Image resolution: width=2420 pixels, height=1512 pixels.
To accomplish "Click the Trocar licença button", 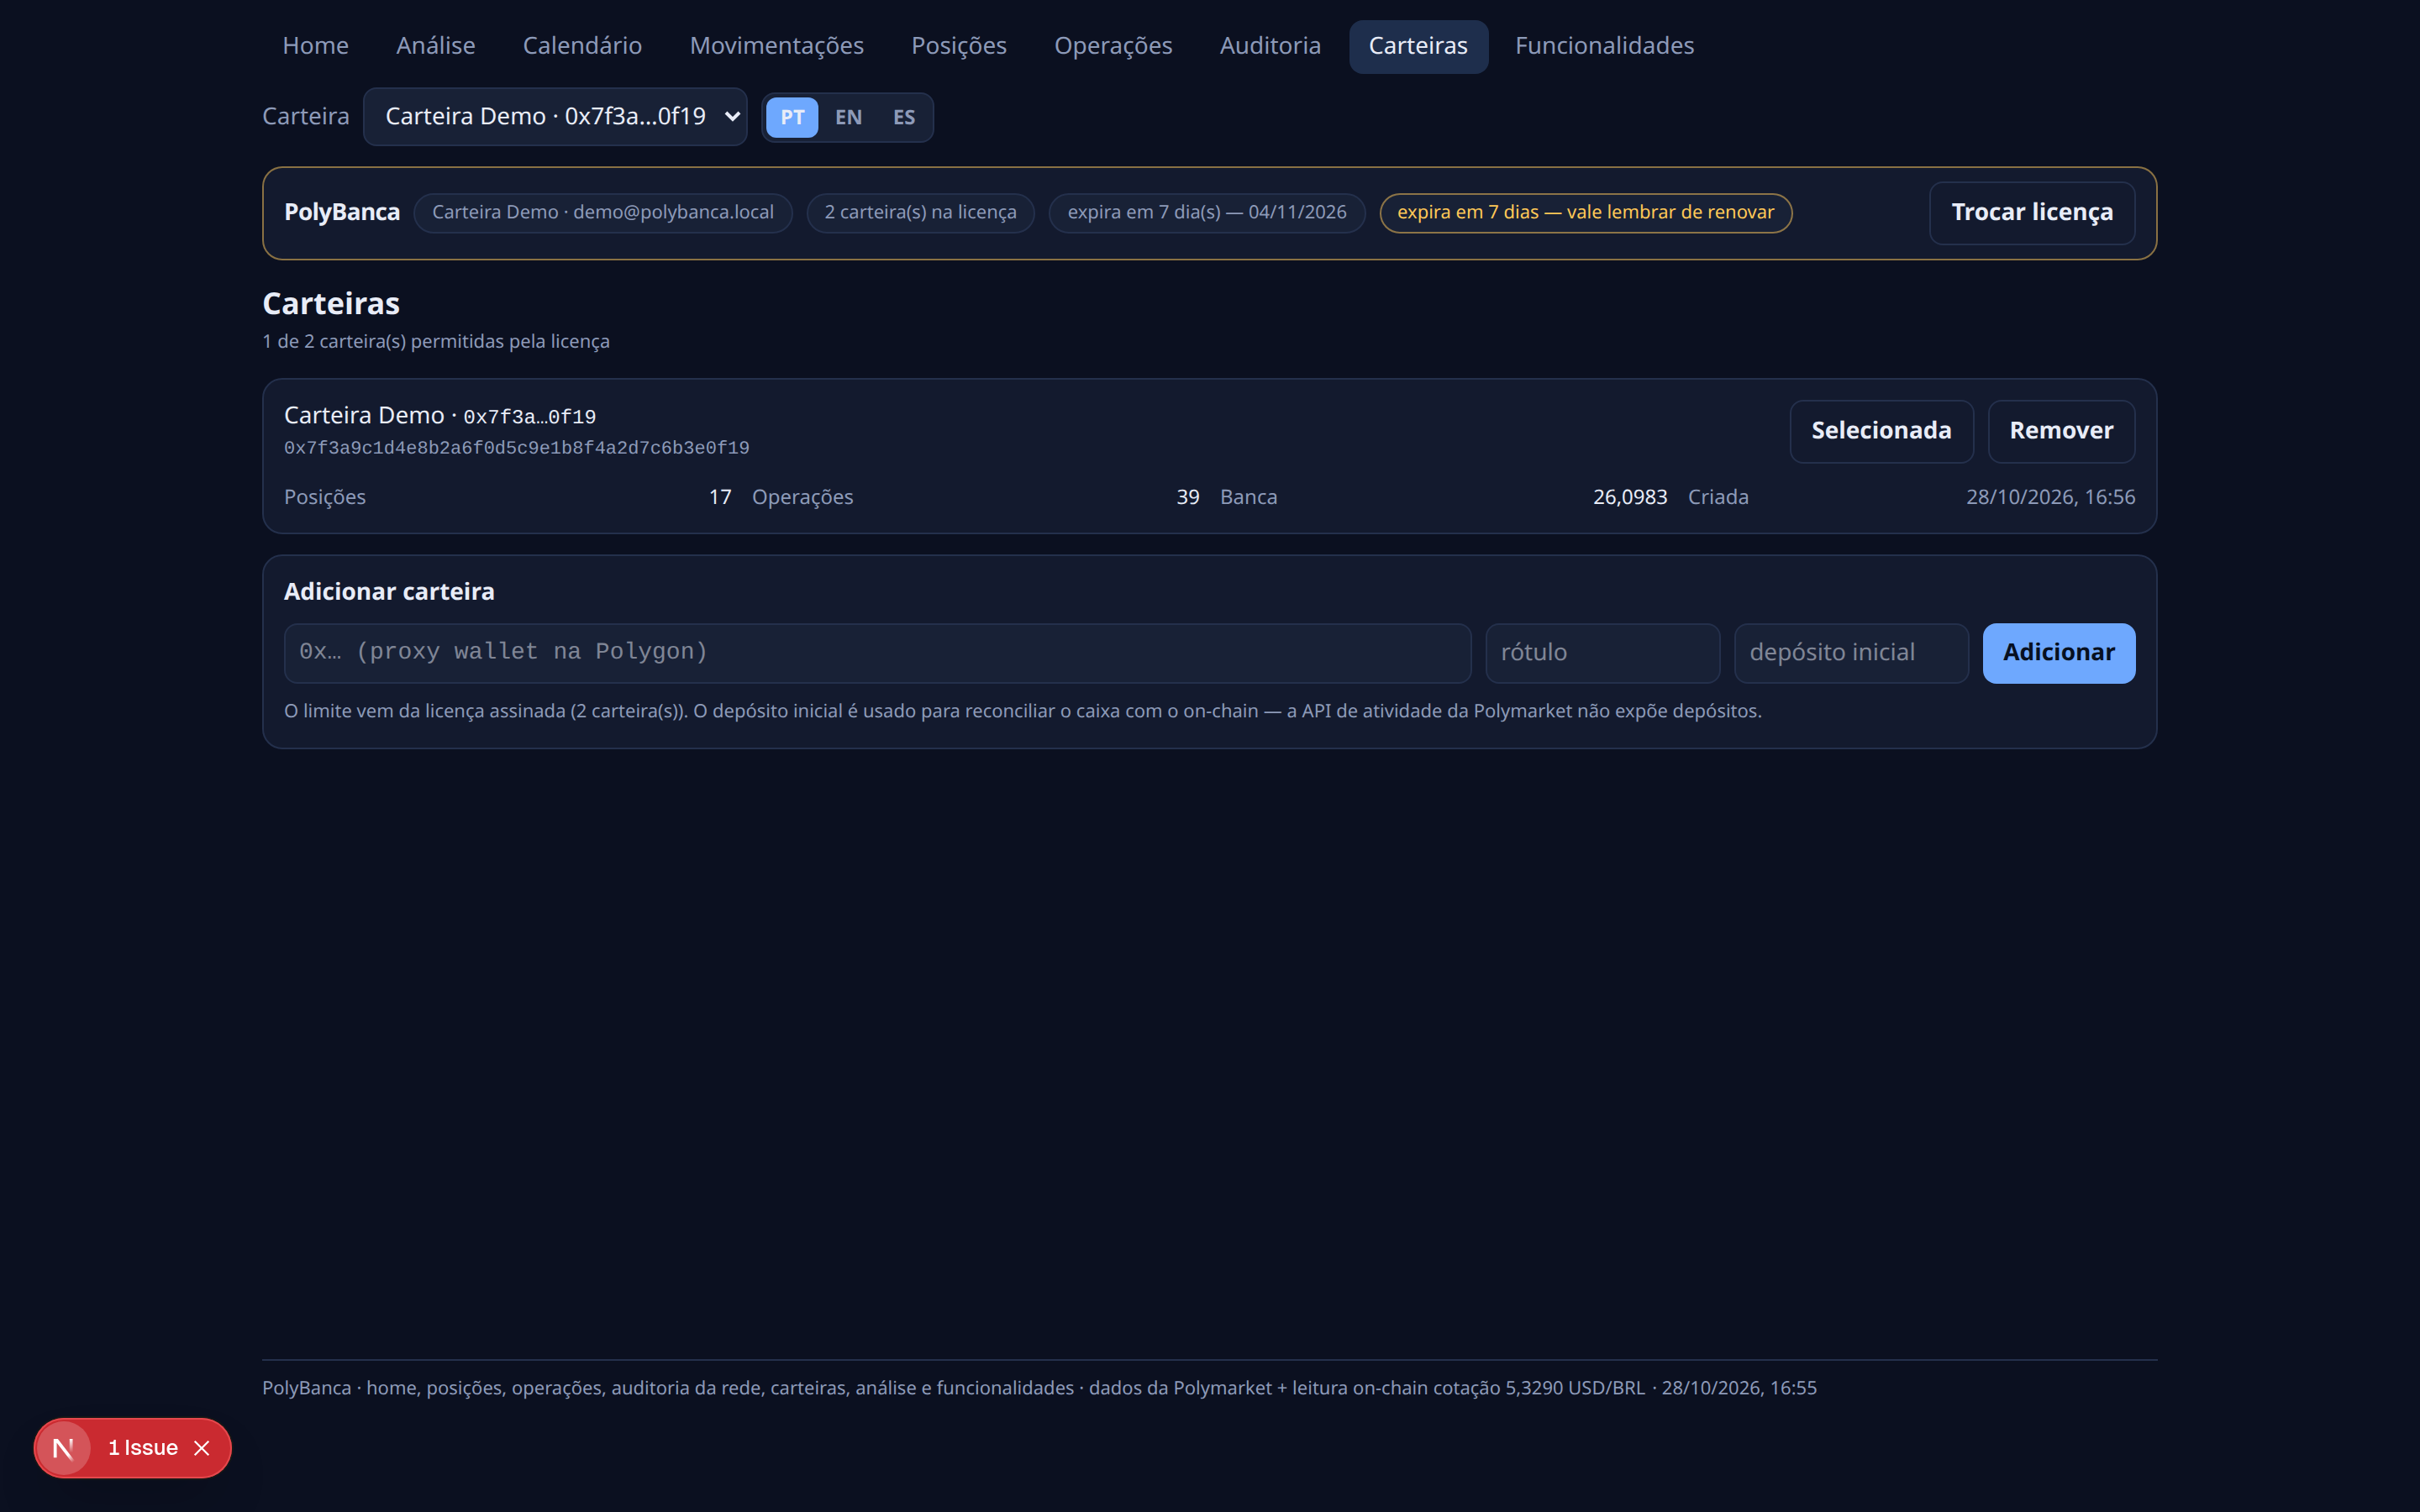I will [2032, 213].
